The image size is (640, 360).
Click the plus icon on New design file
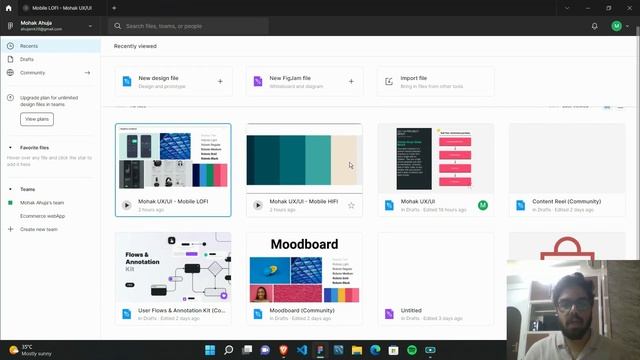(x=220, y=82)
